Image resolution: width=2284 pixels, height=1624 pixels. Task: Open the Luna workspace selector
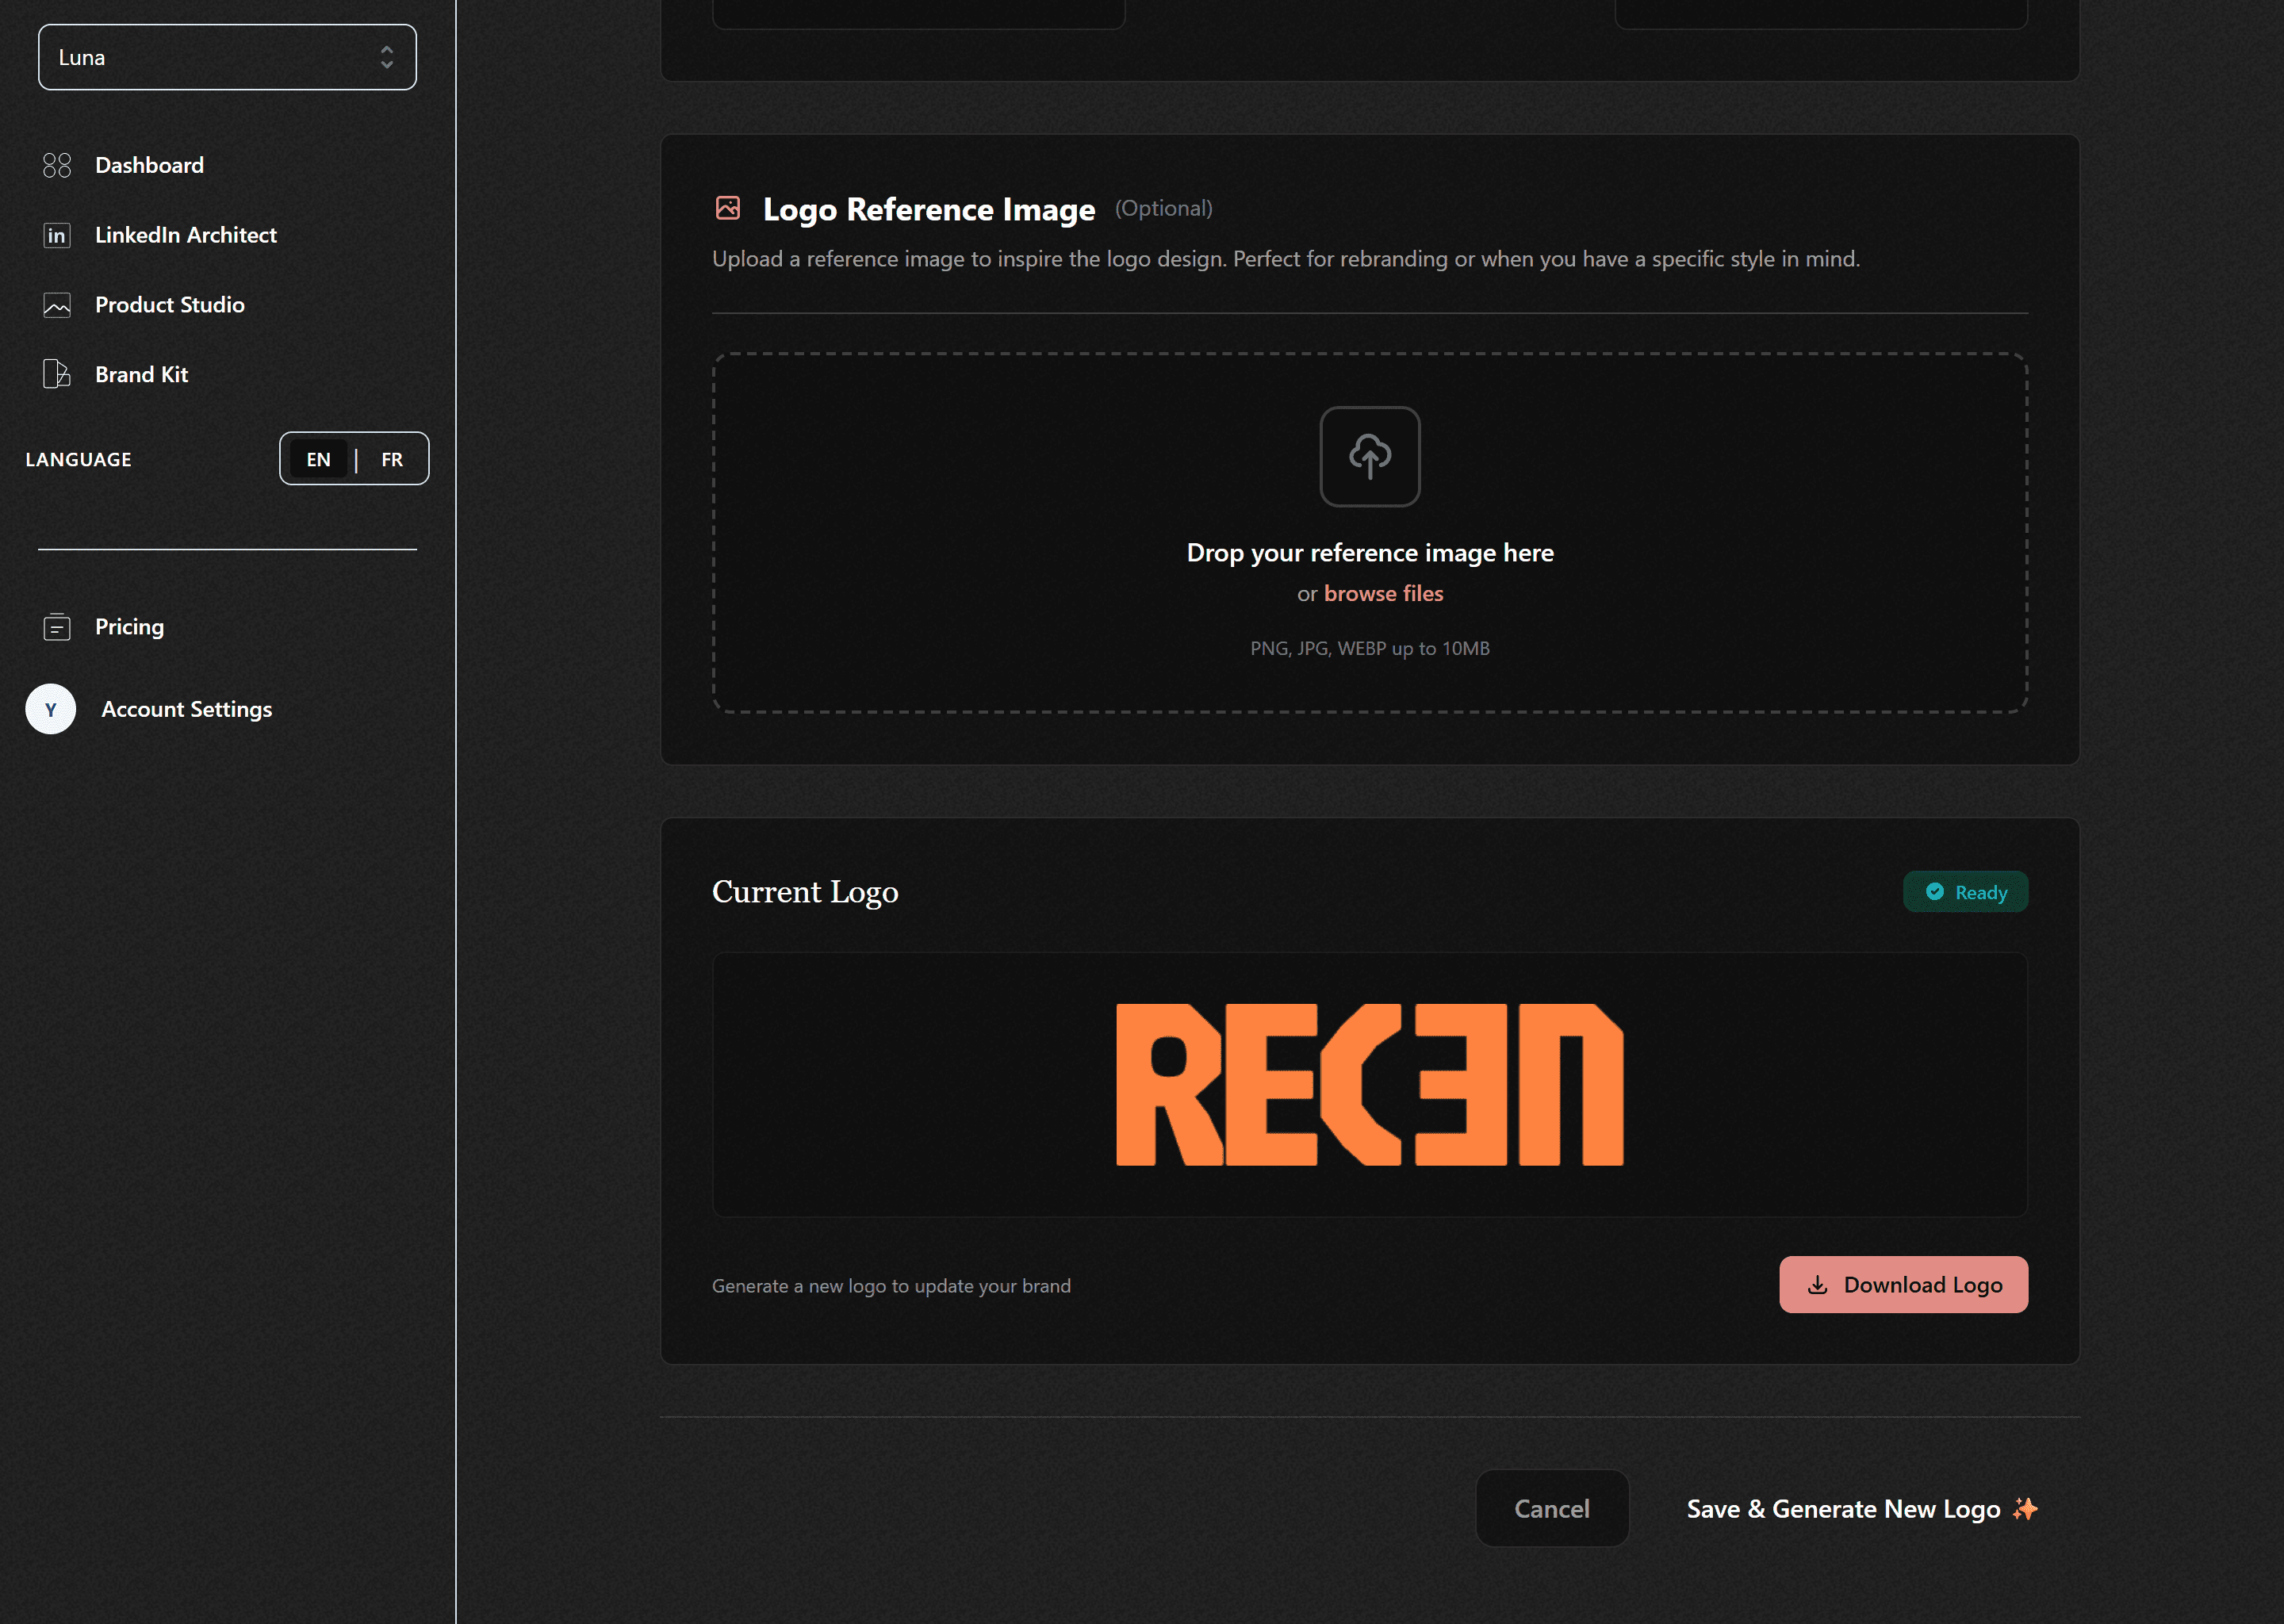click(x=227, y=57)
